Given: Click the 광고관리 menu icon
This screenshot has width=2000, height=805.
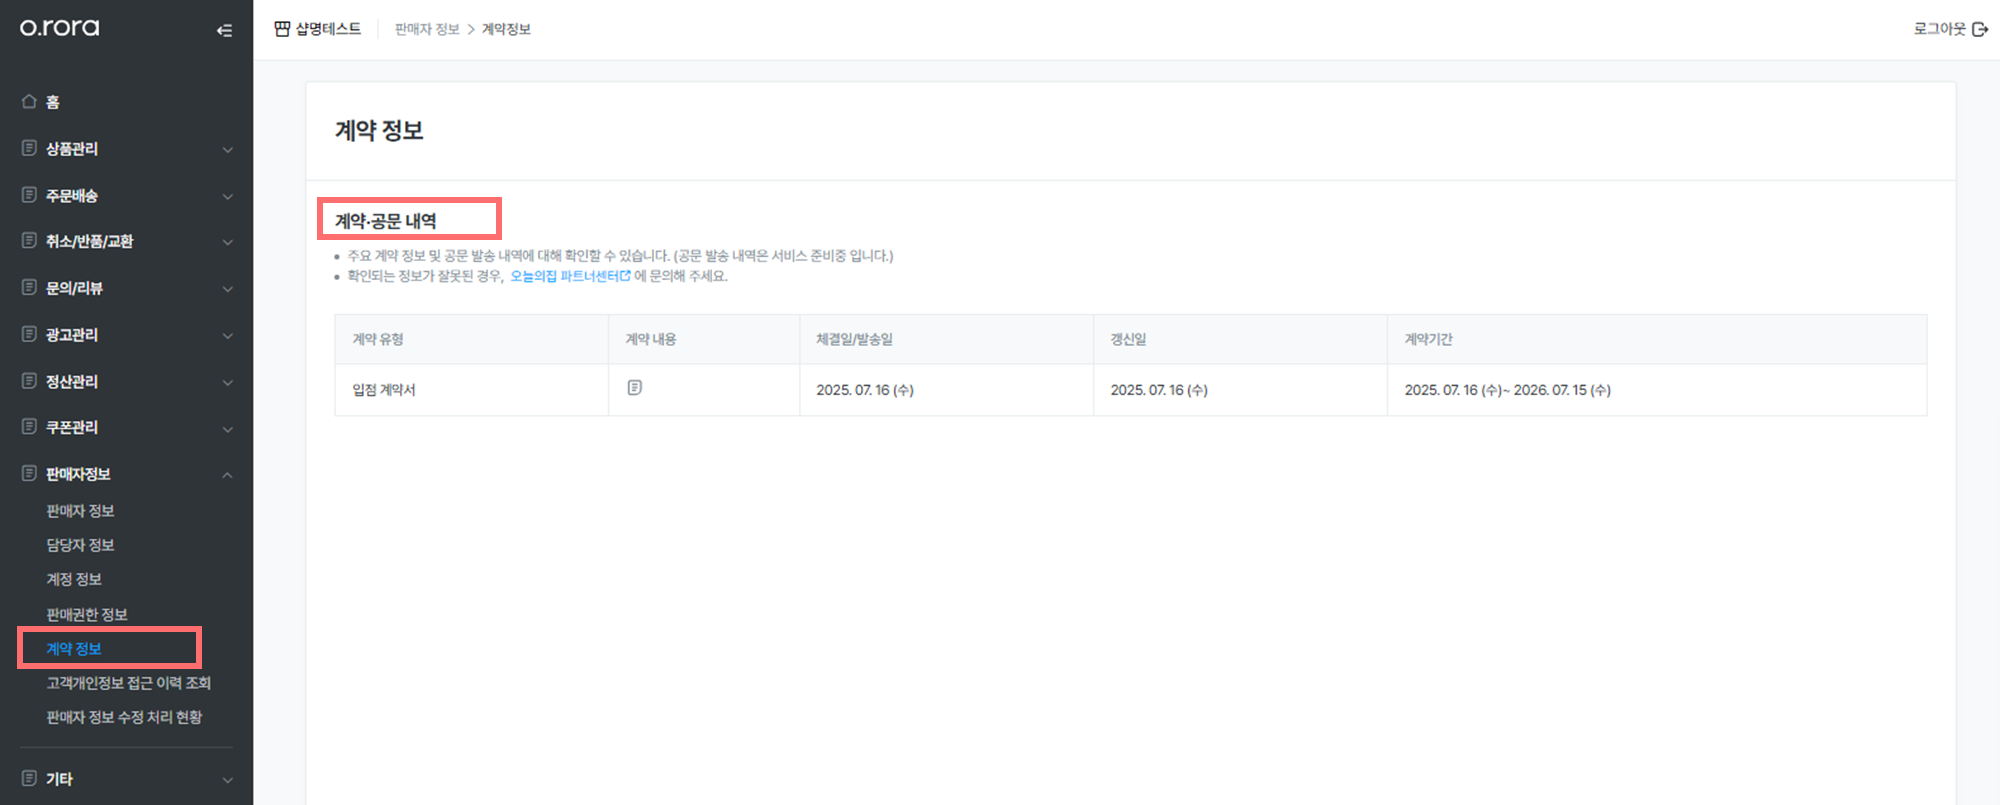Looking at the screenshot, I should click(29, 334).
